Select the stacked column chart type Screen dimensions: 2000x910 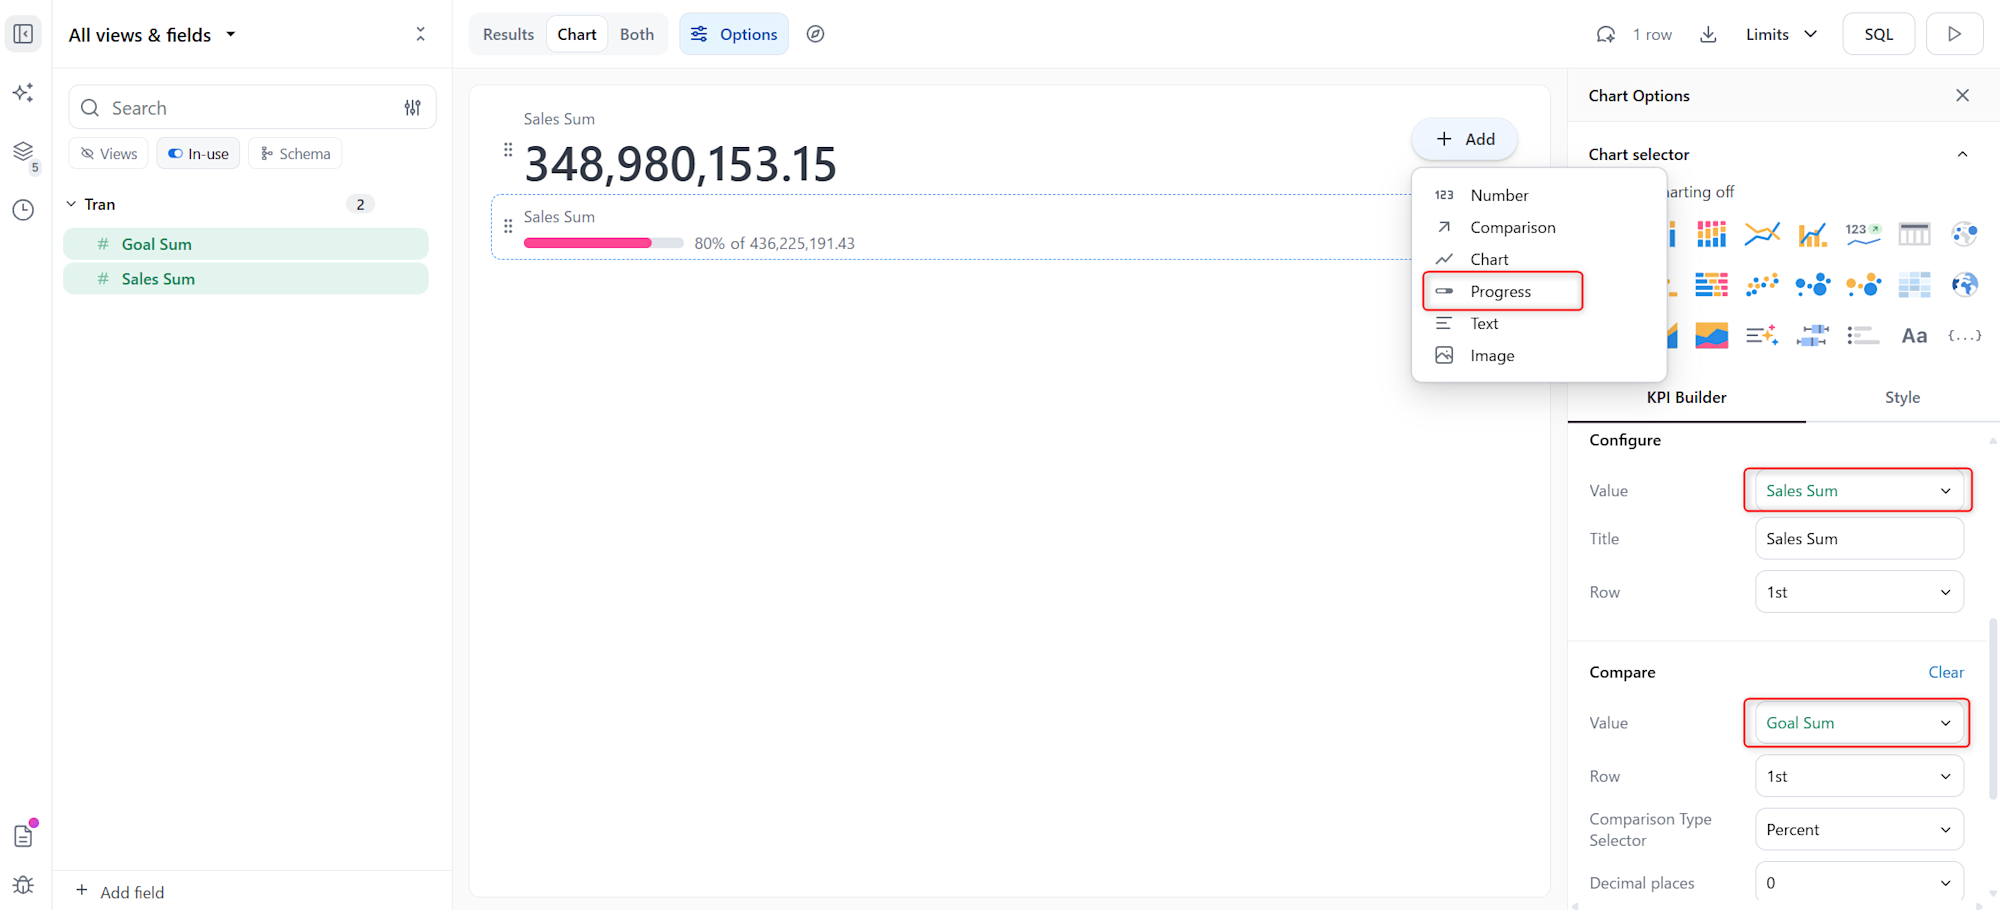(x=1711, y=234)
